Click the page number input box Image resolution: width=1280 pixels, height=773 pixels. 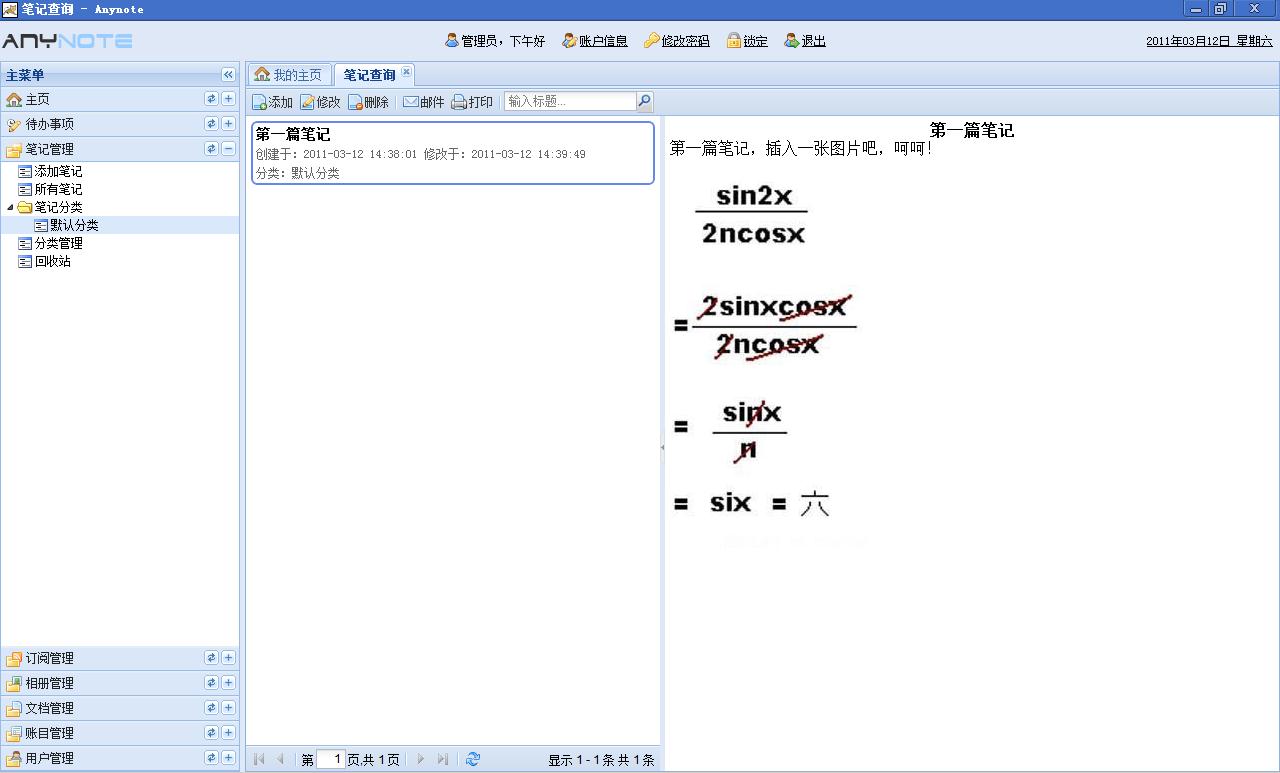[331, 759]
